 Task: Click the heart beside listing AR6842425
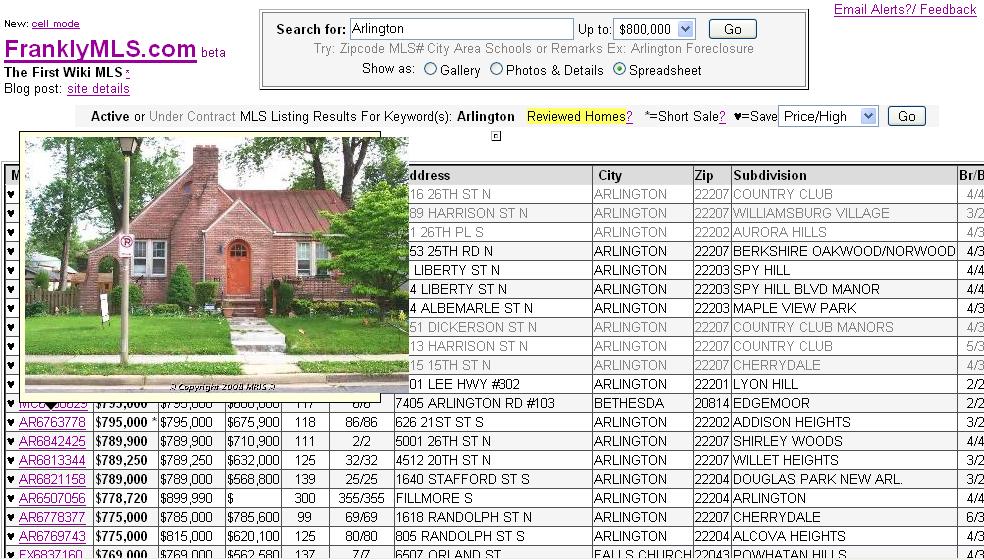[x=11, y=441]
